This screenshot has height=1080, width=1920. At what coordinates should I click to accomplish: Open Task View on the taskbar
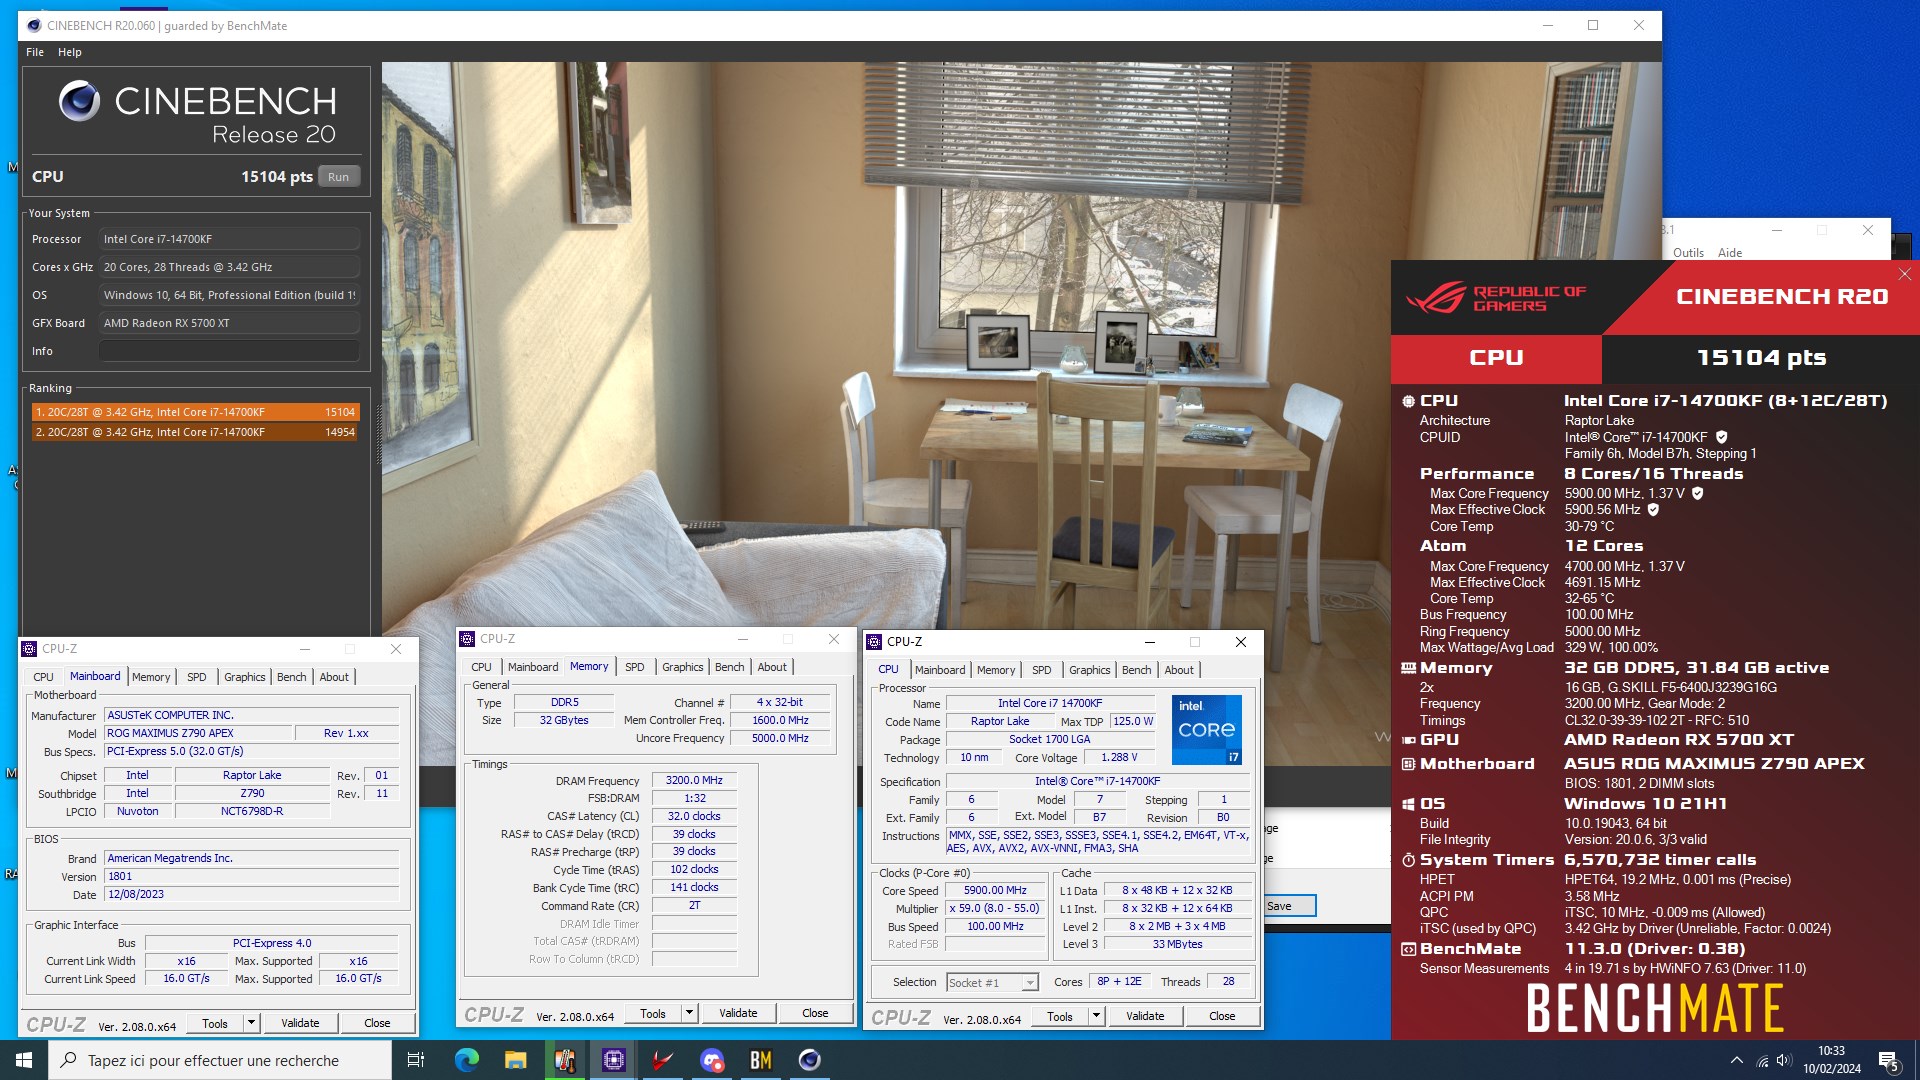click(x=416, y=1060)
